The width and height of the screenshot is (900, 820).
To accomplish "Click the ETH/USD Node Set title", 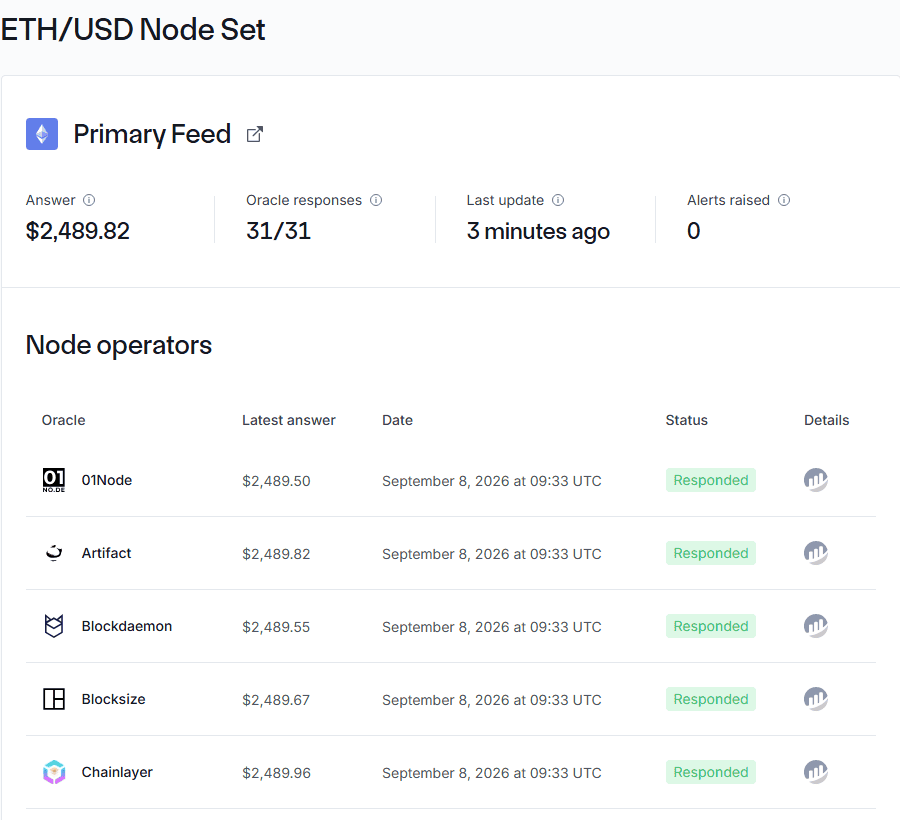I will click(x=133, y=29).
